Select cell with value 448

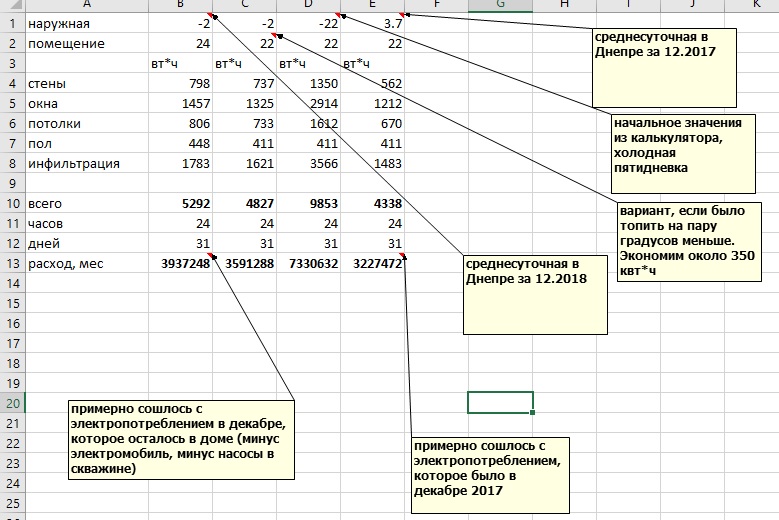coord(180,144)
